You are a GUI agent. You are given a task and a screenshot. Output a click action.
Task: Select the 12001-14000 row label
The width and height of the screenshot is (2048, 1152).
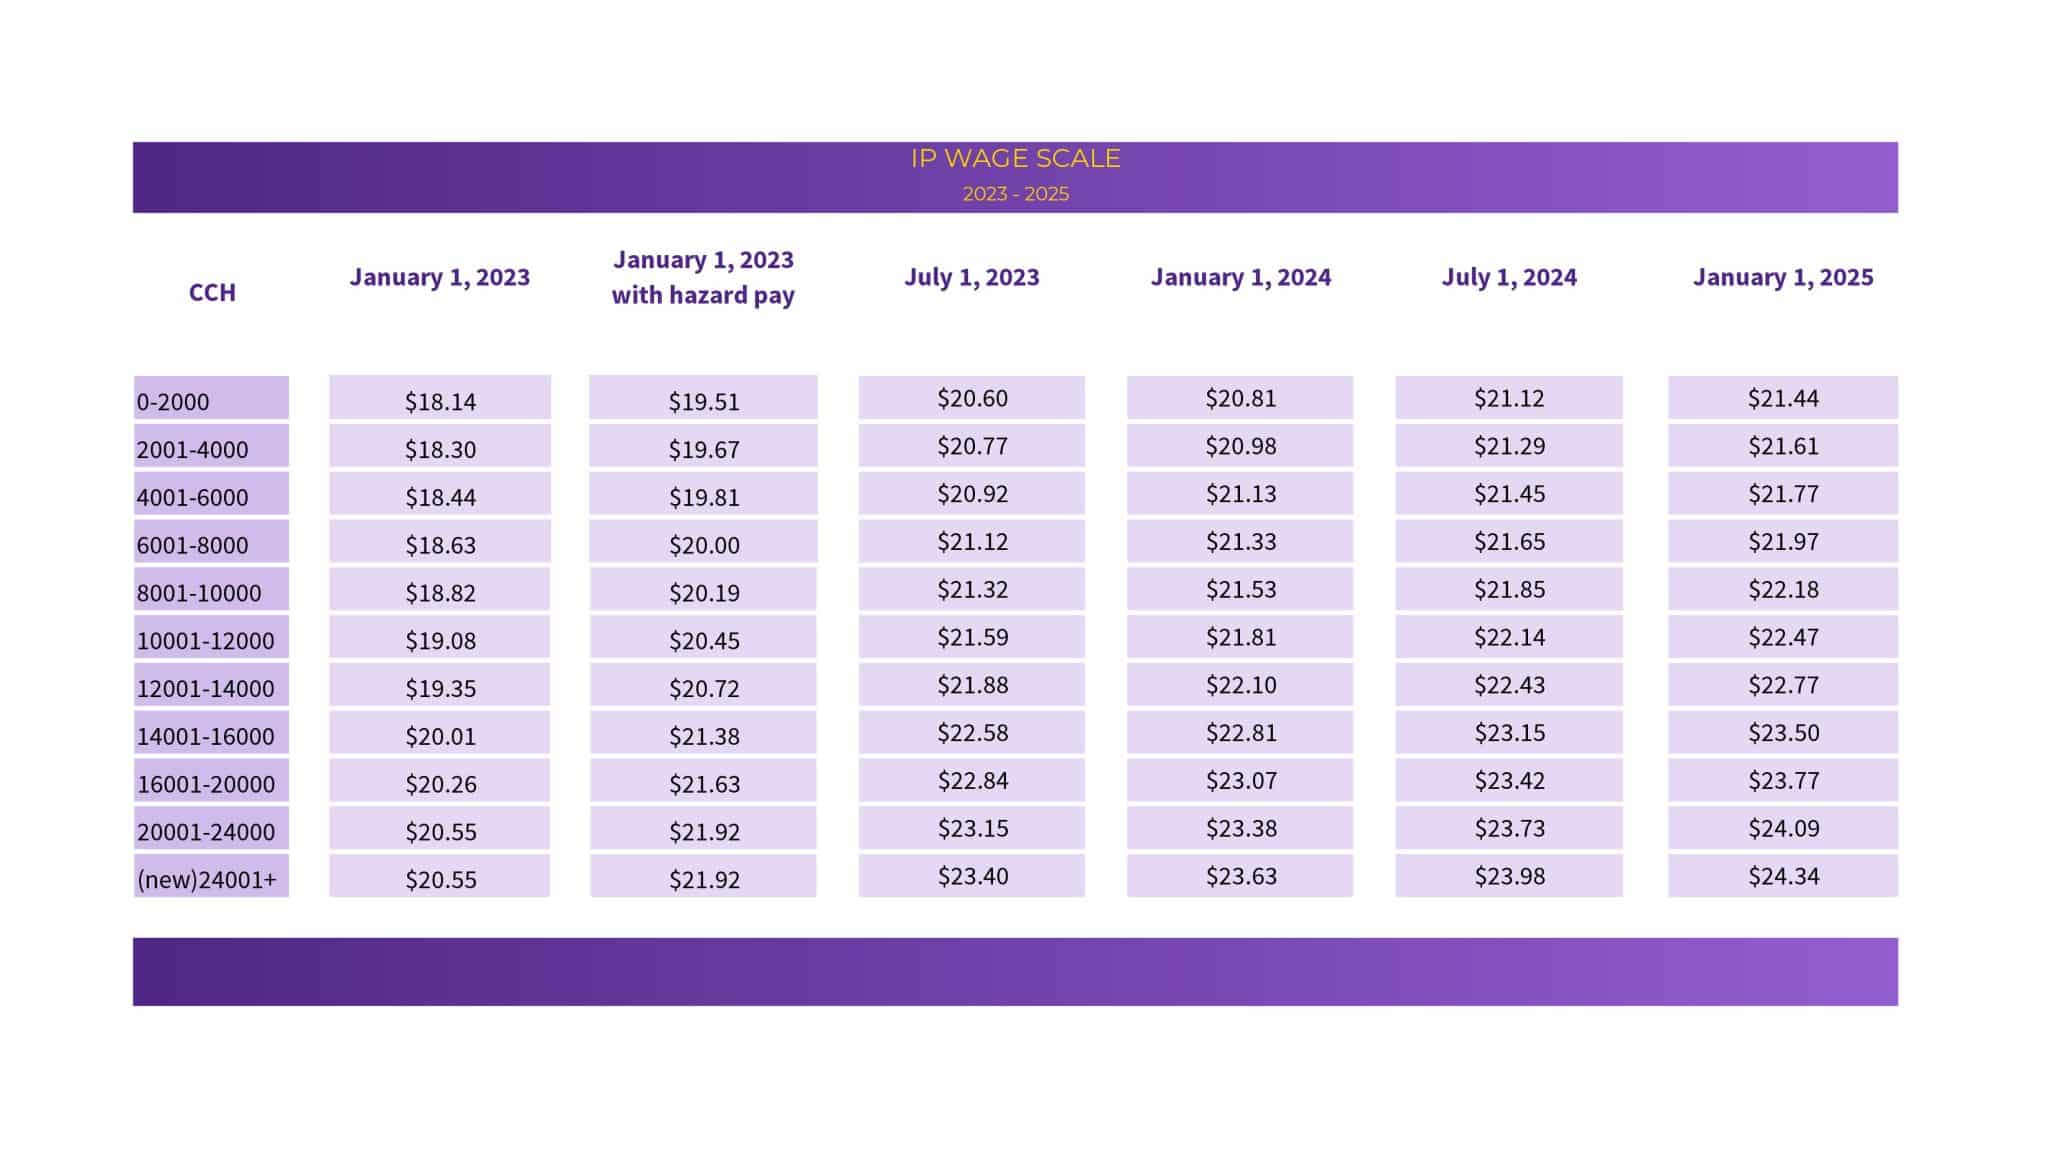[211, 688]
